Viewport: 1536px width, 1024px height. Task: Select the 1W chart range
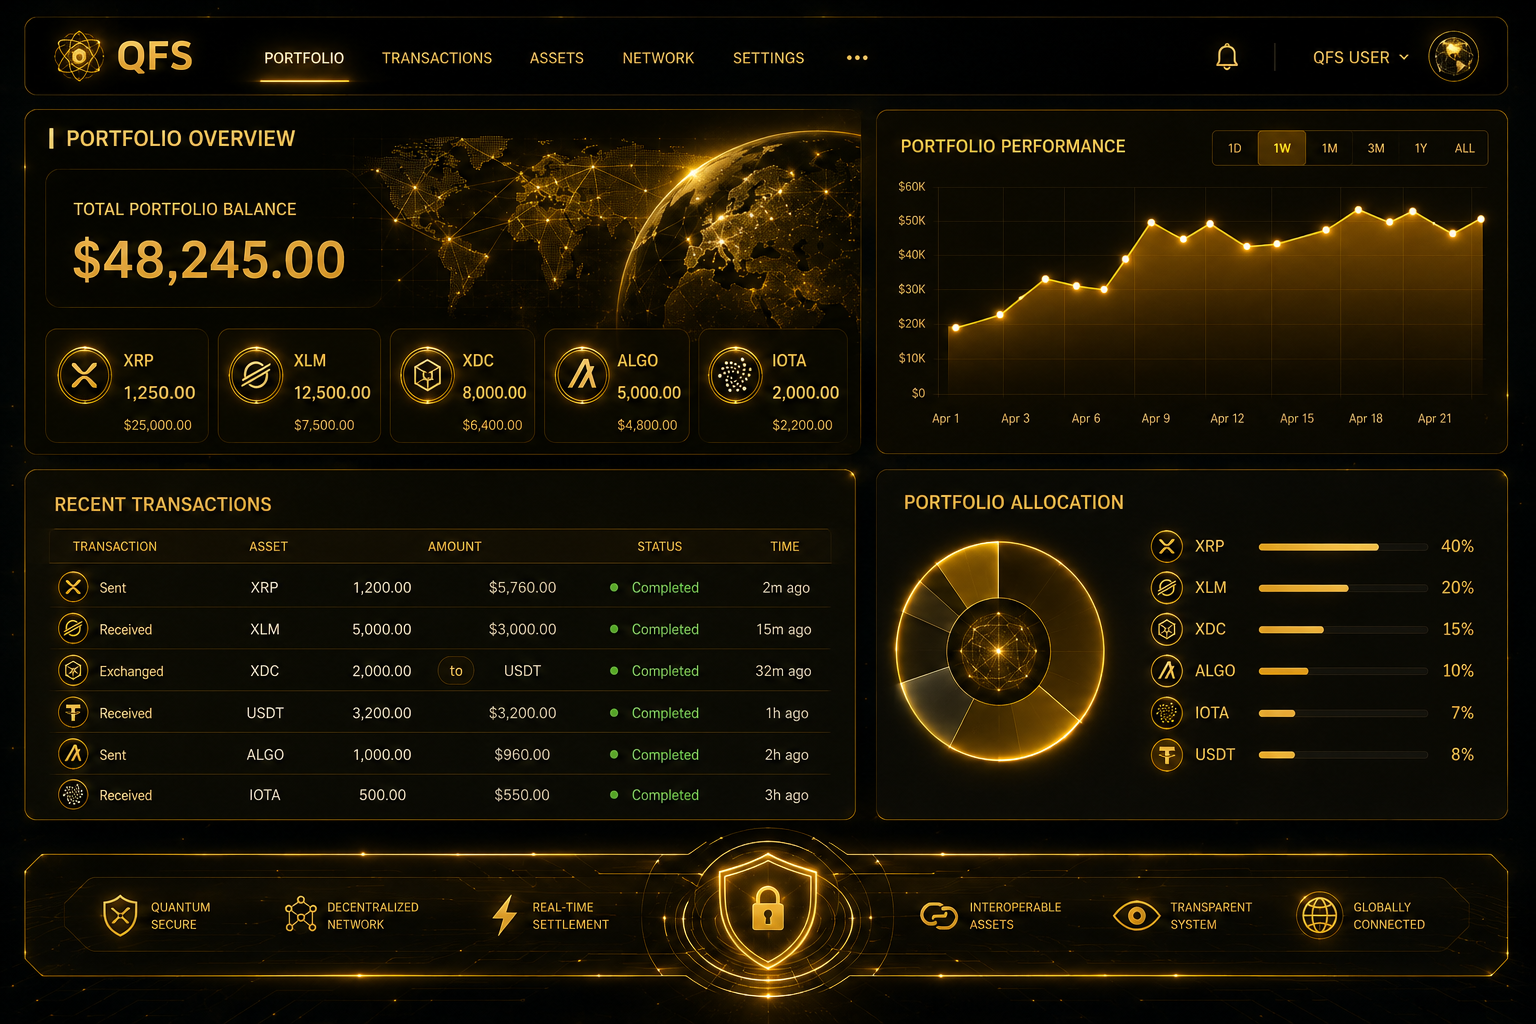pos(1282,148)
